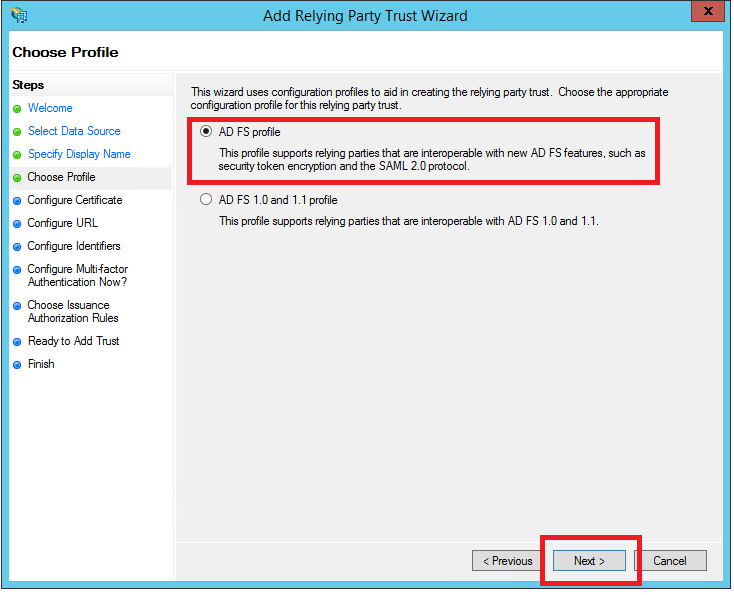
Task: Return to the Specify Display Name step
Action: (x=79, y=154)
